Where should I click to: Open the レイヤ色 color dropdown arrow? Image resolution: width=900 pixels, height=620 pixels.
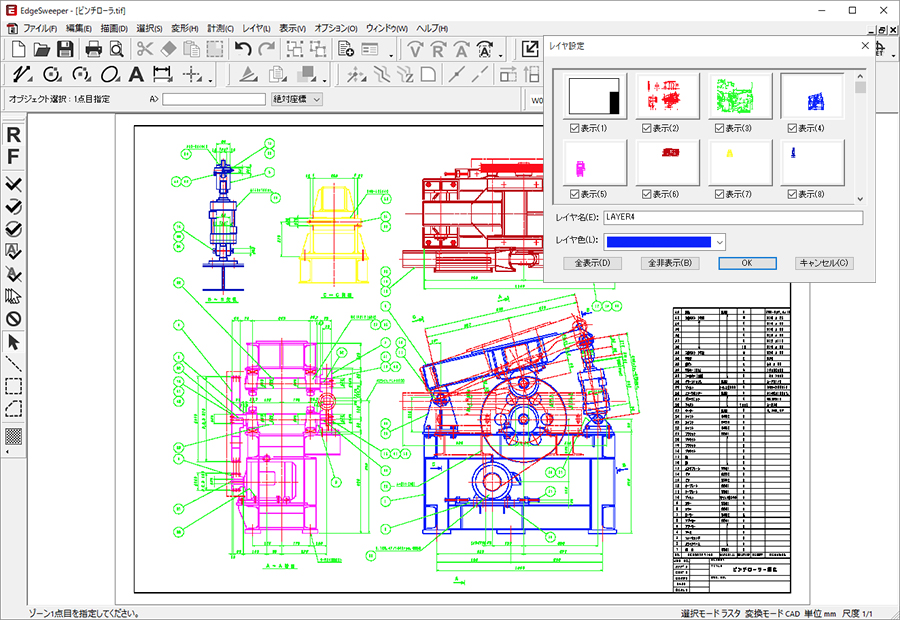[x=718, y=241]
